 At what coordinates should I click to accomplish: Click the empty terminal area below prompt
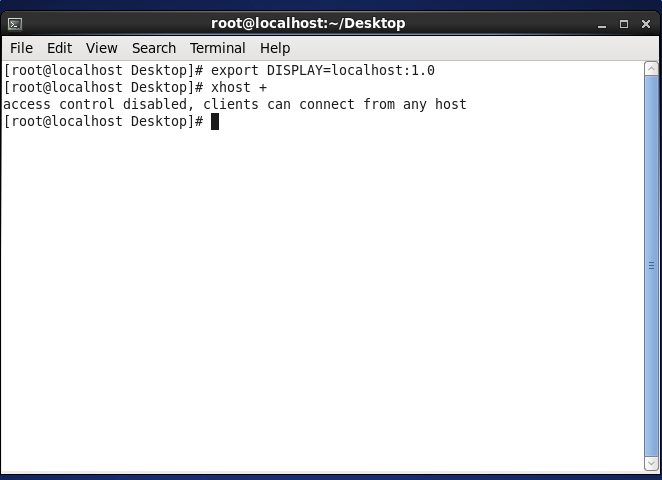pos(320,300)
